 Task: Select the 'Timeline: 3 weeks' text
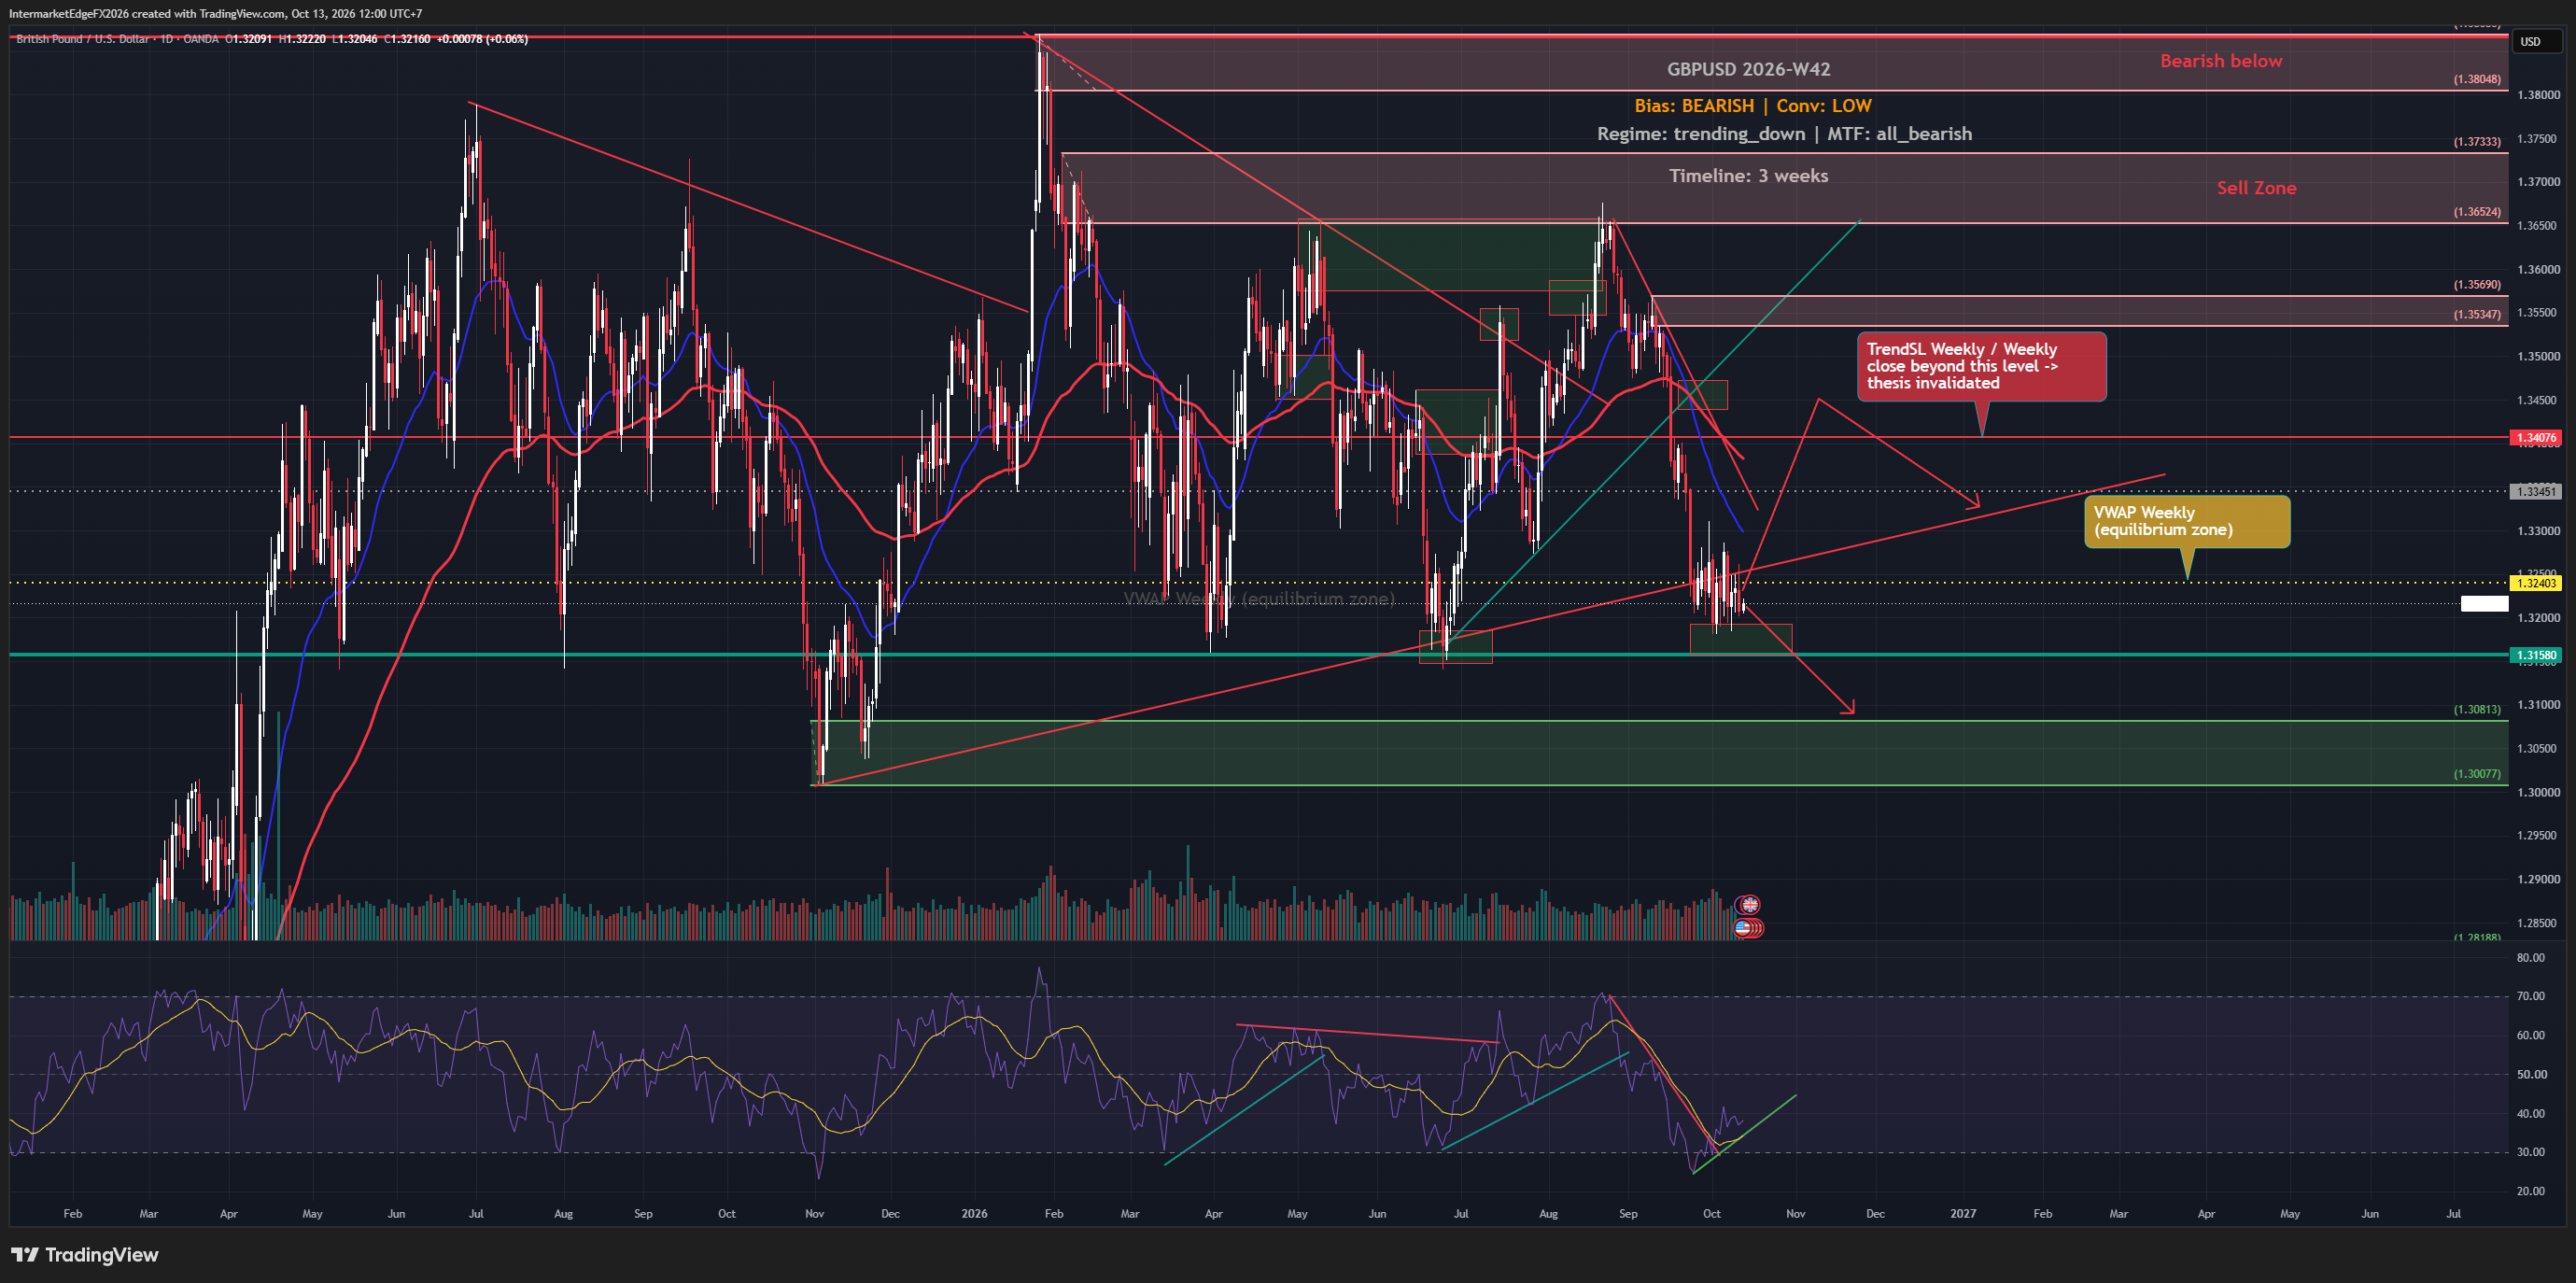[1748, 176]
